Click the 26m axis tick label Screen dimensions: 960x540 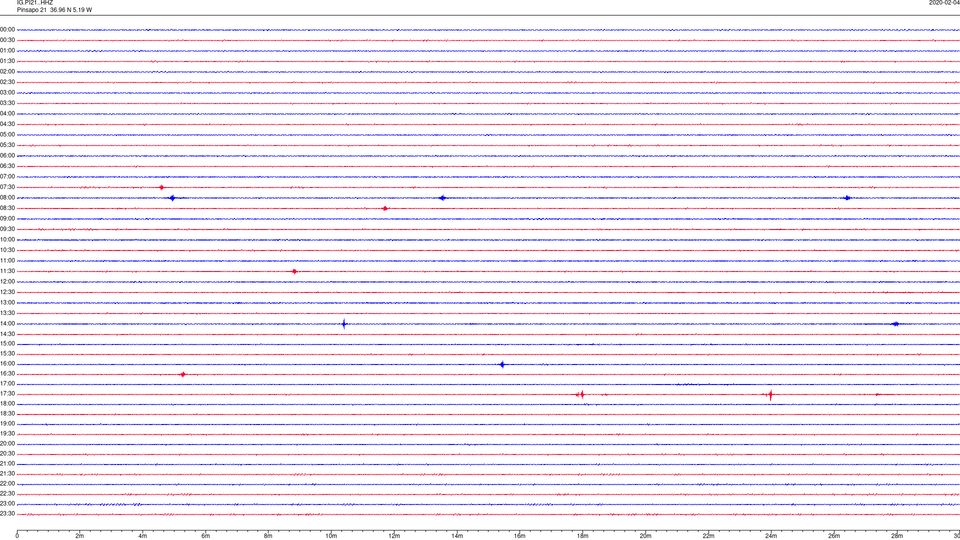click(x=834, y=536)
